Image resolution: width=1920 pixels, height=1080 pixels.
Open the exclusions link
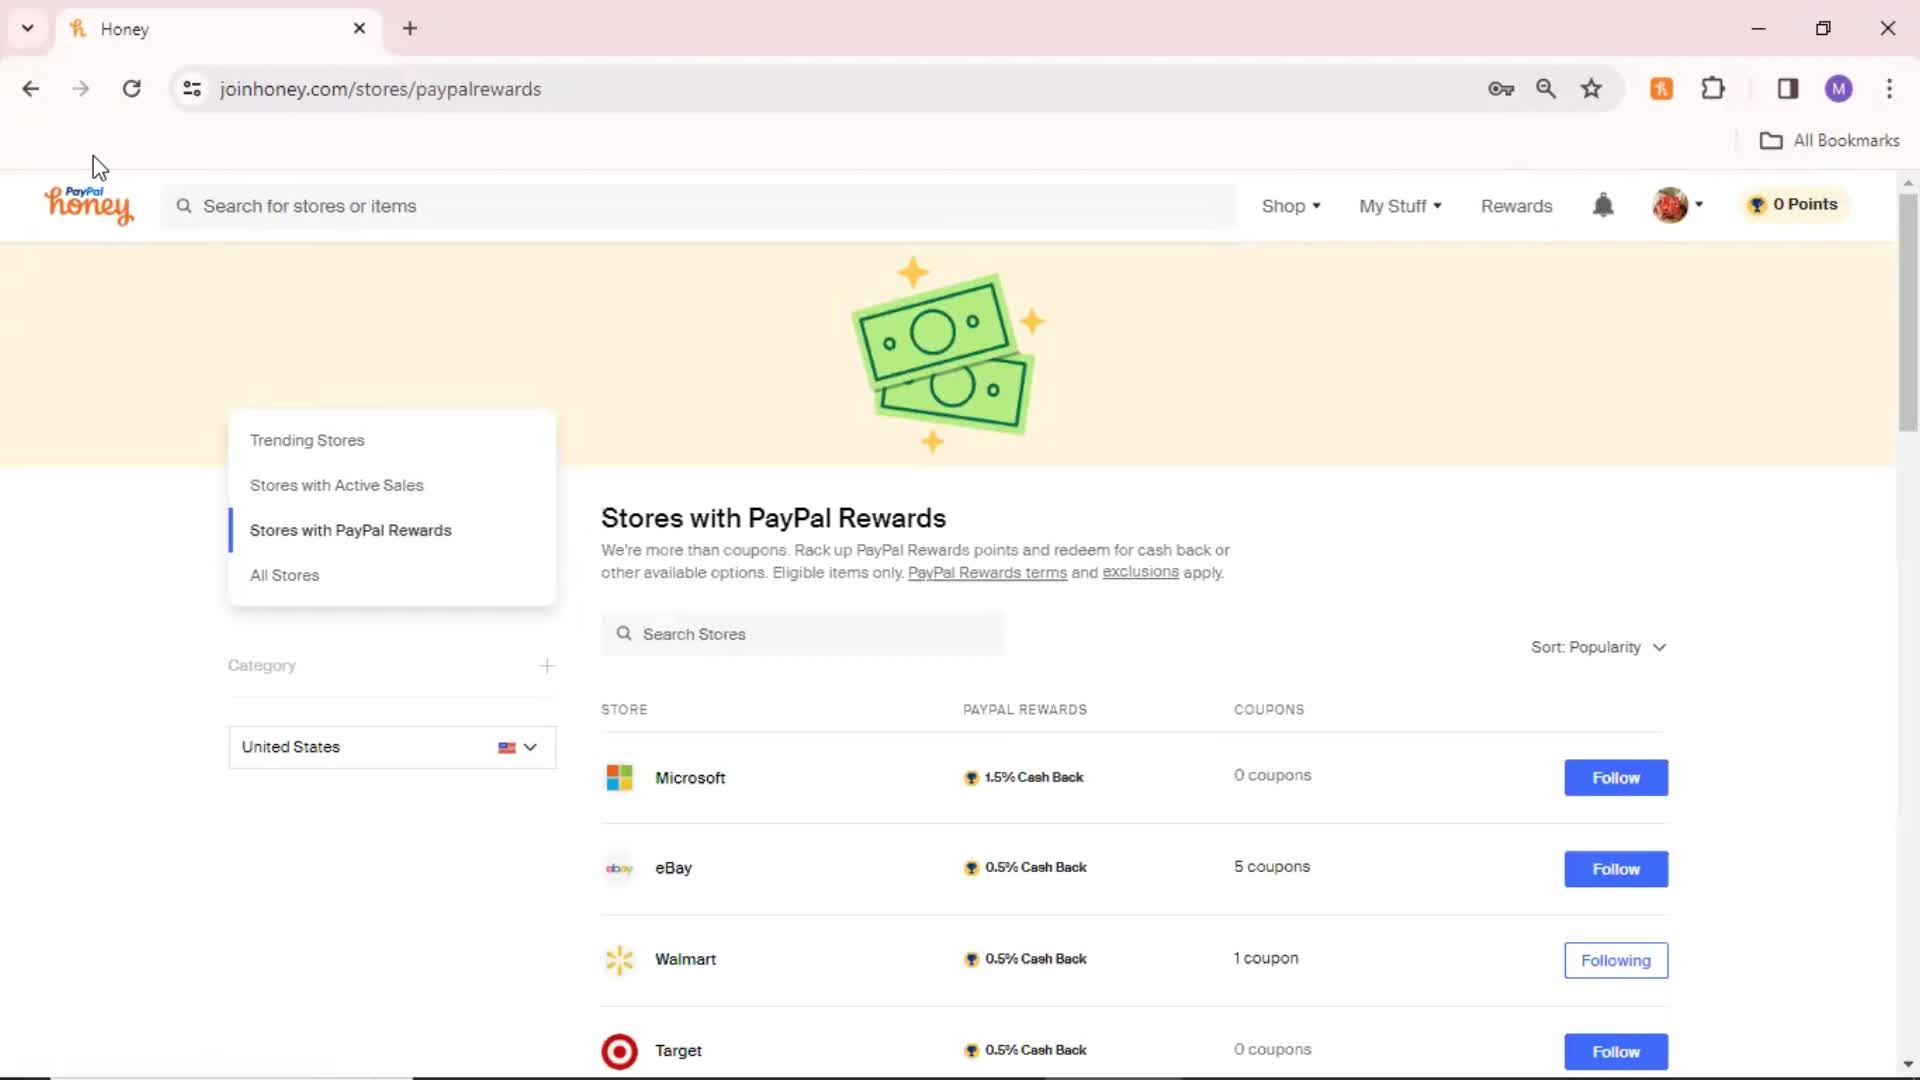[1140, 572]
